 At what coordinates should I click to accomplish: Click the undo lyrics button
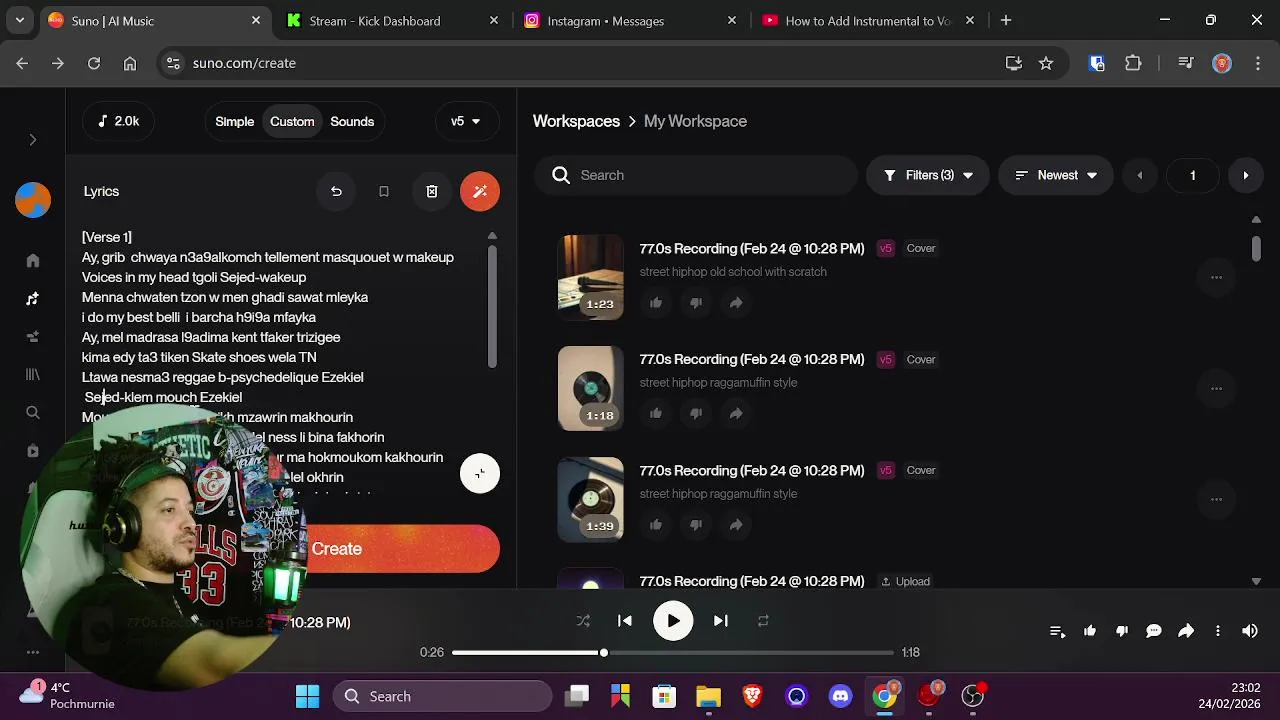(336, 191)
